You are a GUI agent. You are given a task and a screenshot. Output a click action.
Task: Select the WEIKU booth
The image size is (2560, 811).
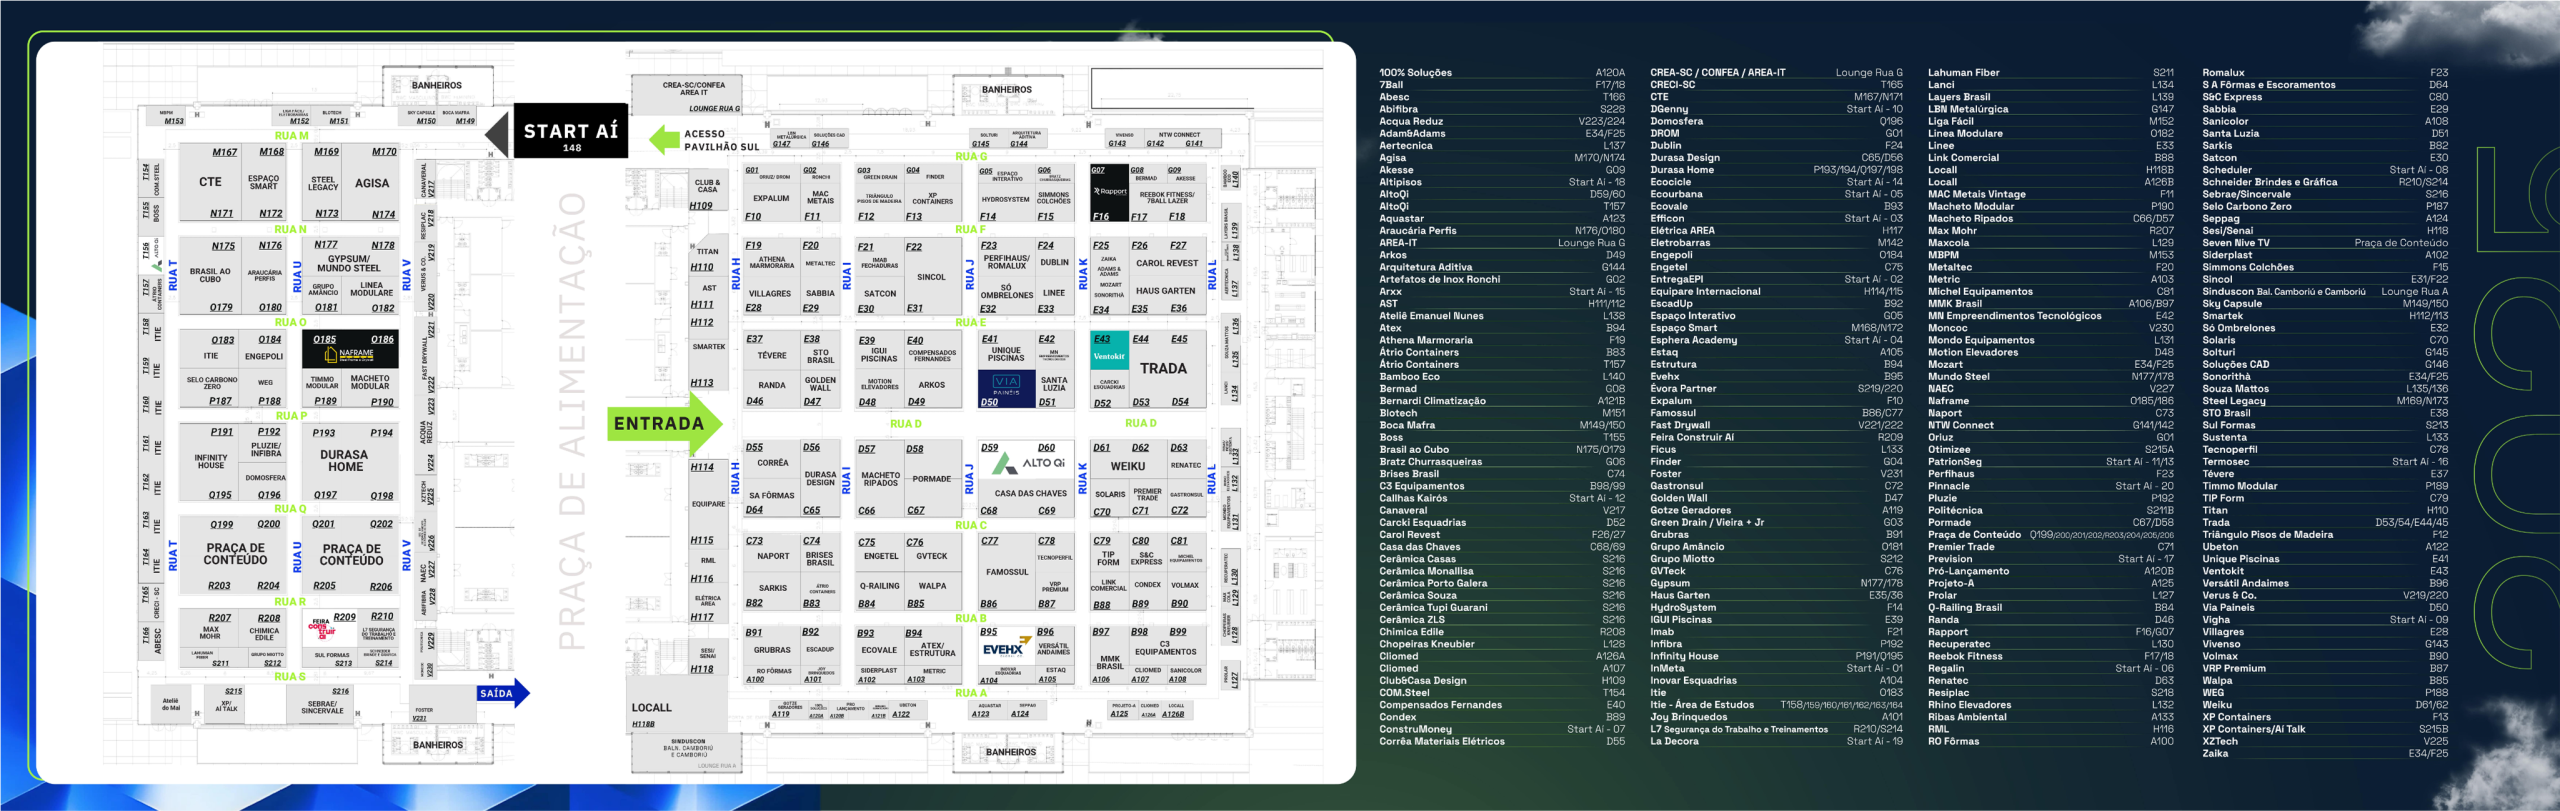pyautogui.click(x=1128, y=466)
